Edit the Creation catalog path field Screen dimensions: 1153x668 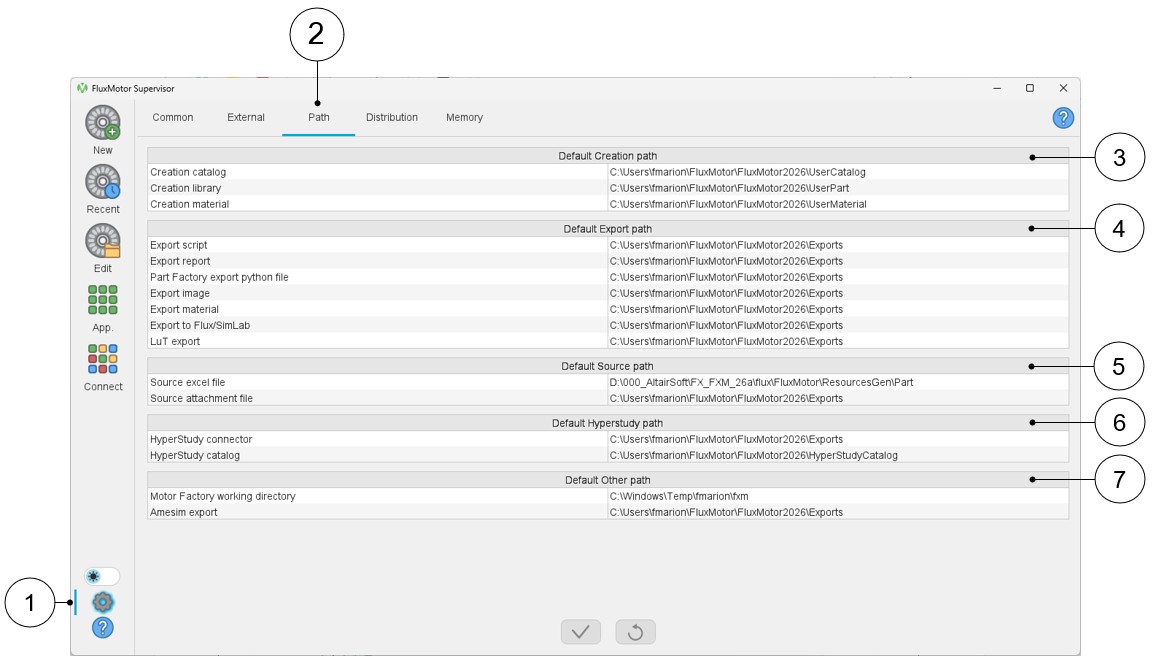click(838, 172)
